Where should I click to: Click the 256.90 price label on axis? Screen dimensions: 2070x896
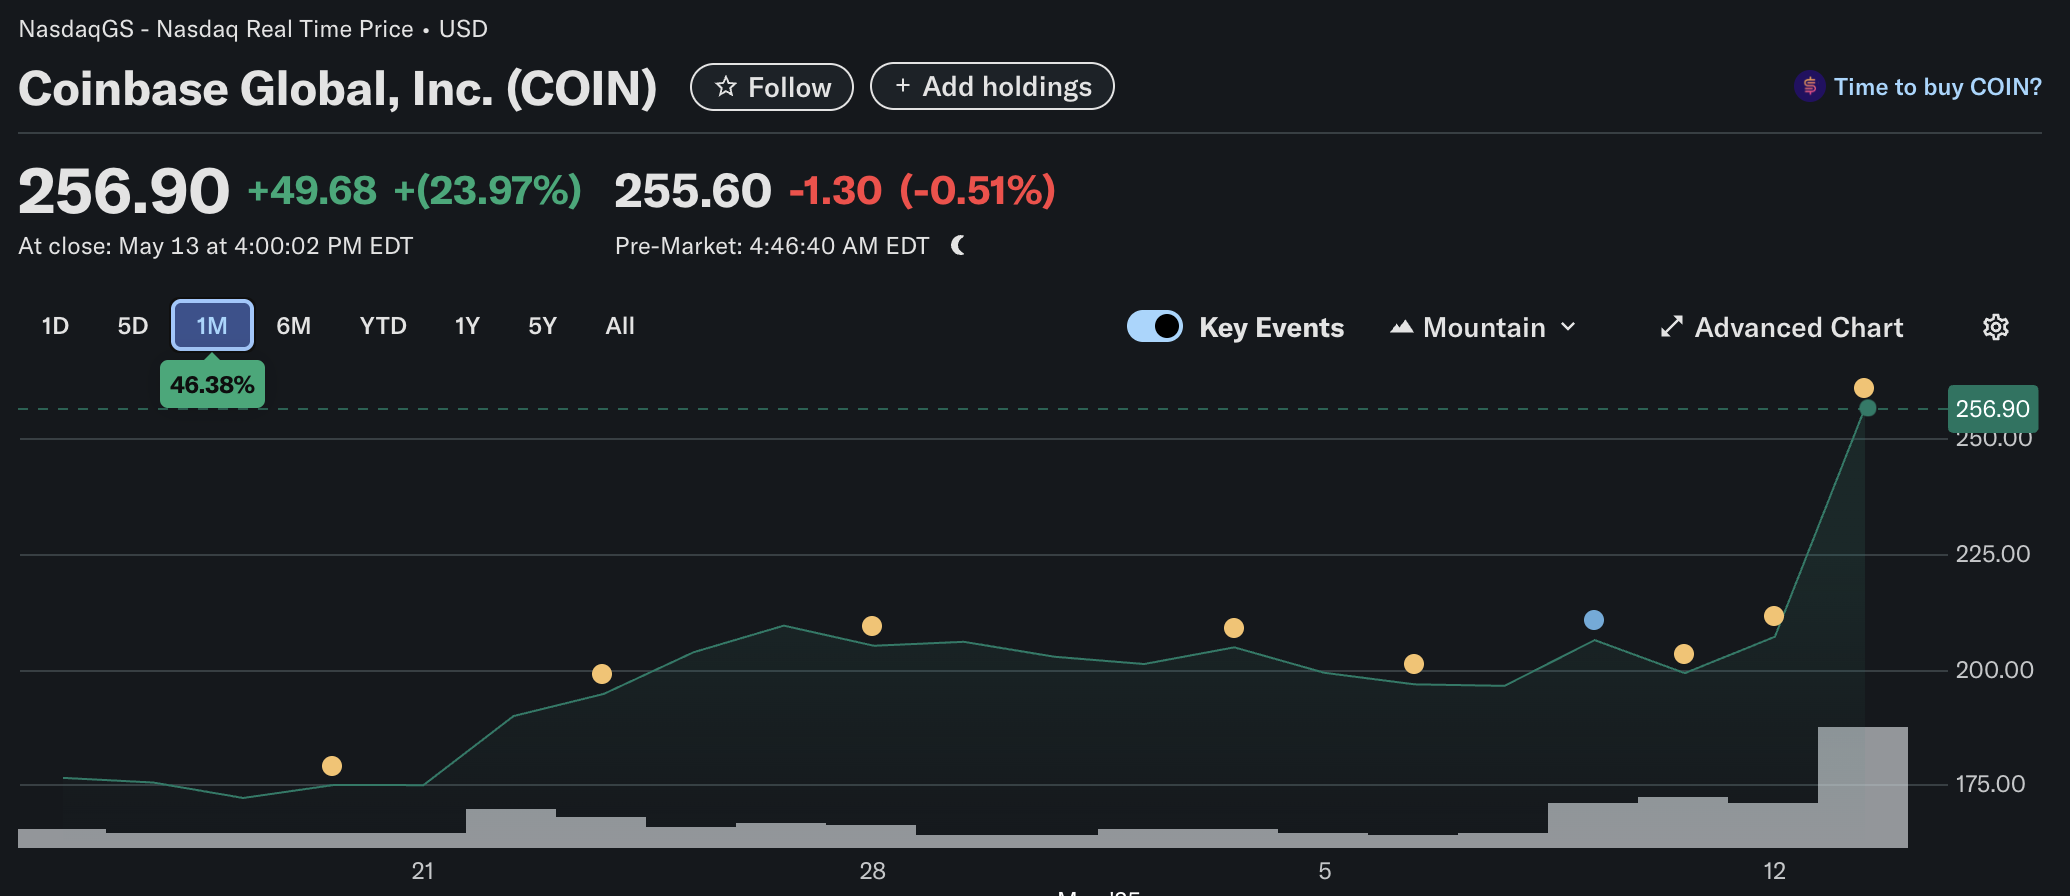pyautogui.click(x=1993, y=409)
